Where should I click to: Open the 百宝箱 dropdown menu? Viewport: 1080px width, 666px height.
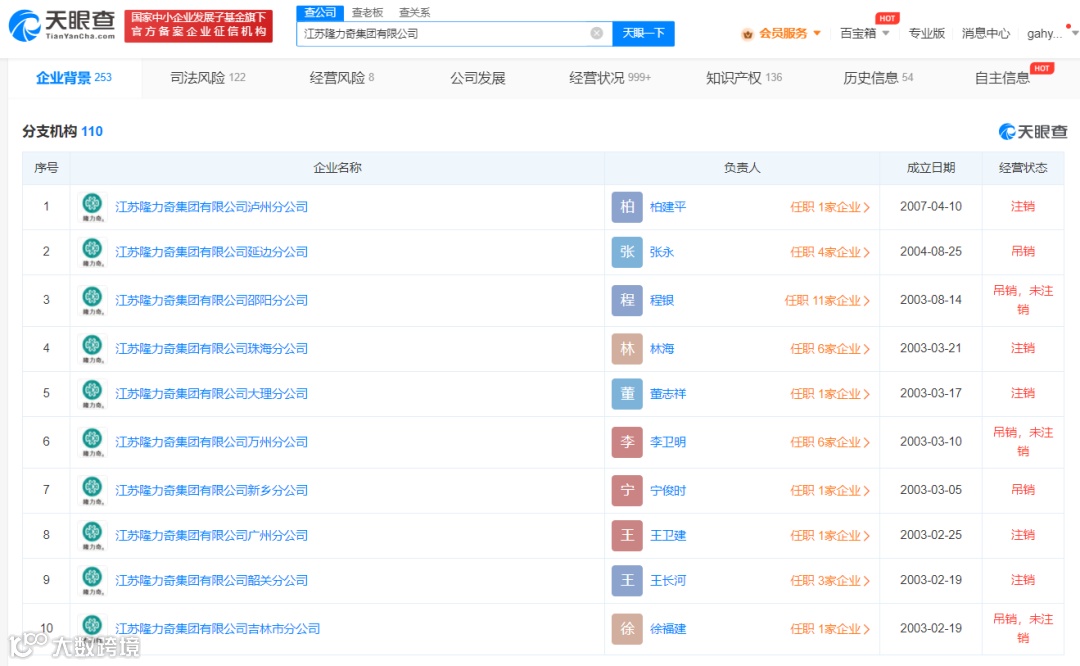(x=864, y=33)
